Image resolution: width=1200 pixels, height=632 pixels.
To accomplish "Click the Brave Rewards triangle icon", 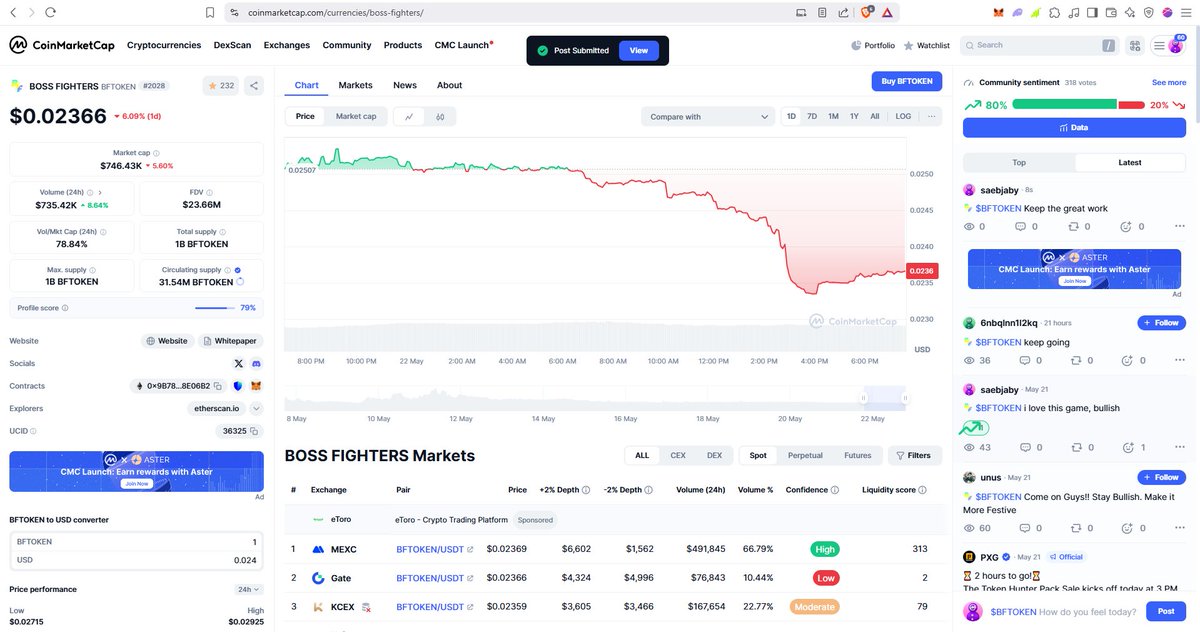I will coord(887,13).
